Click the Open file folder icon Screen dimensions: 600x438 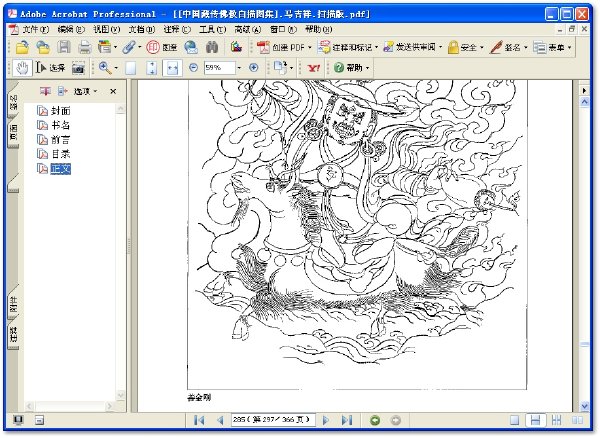coord(22,47)
